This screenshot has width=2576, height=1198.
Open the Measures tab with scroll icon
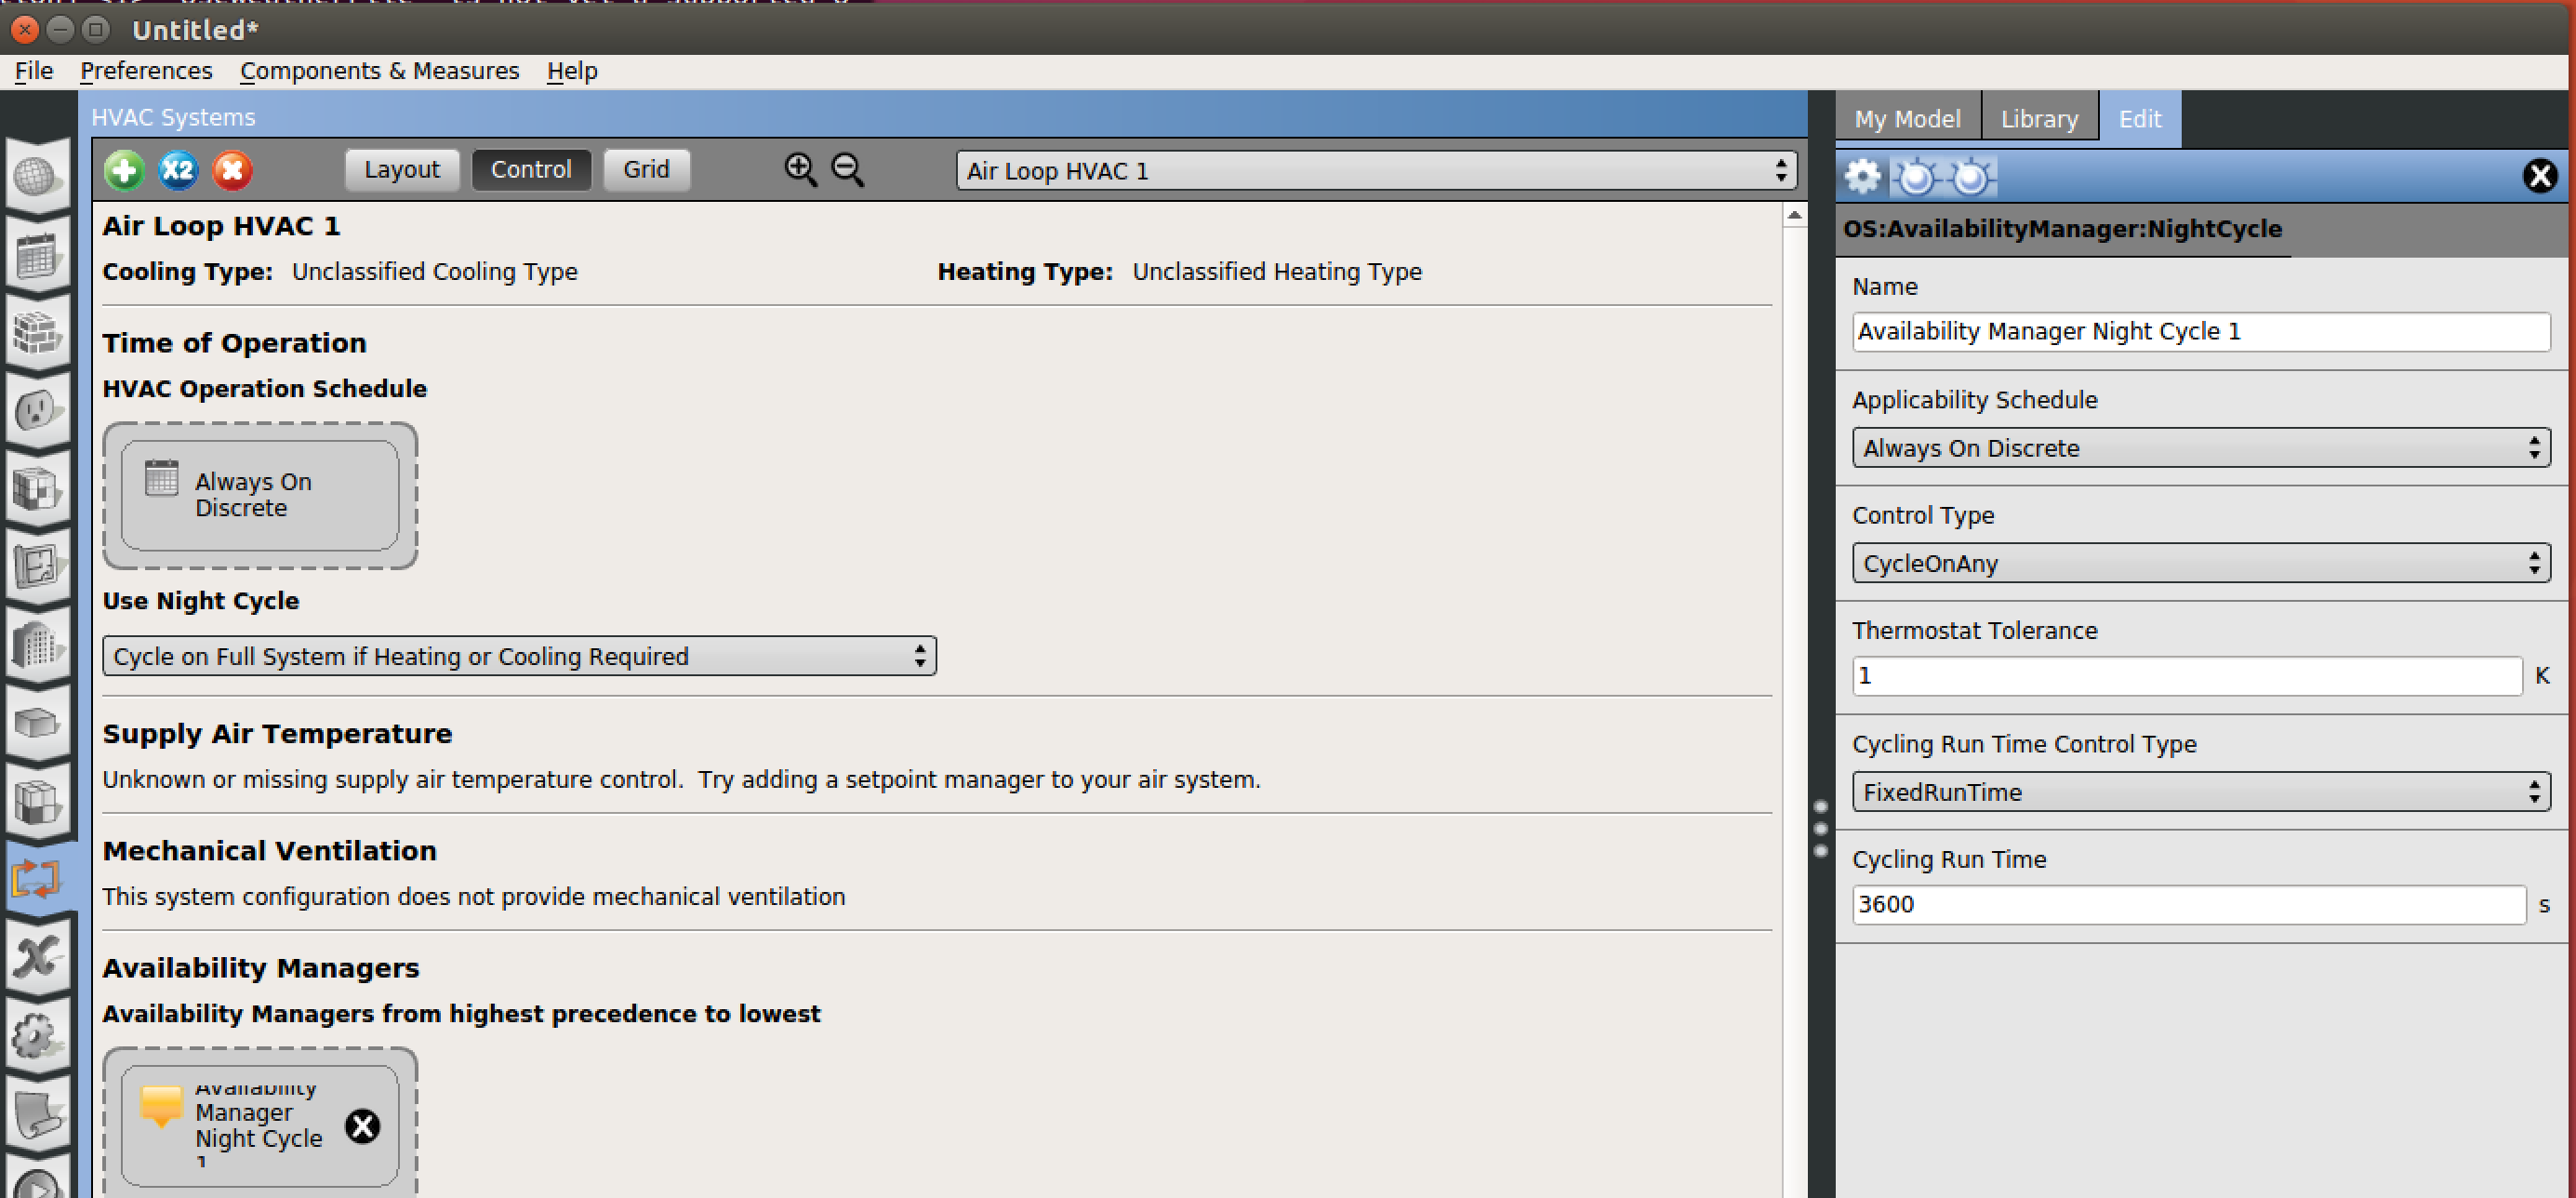(x=38, y=1115)
